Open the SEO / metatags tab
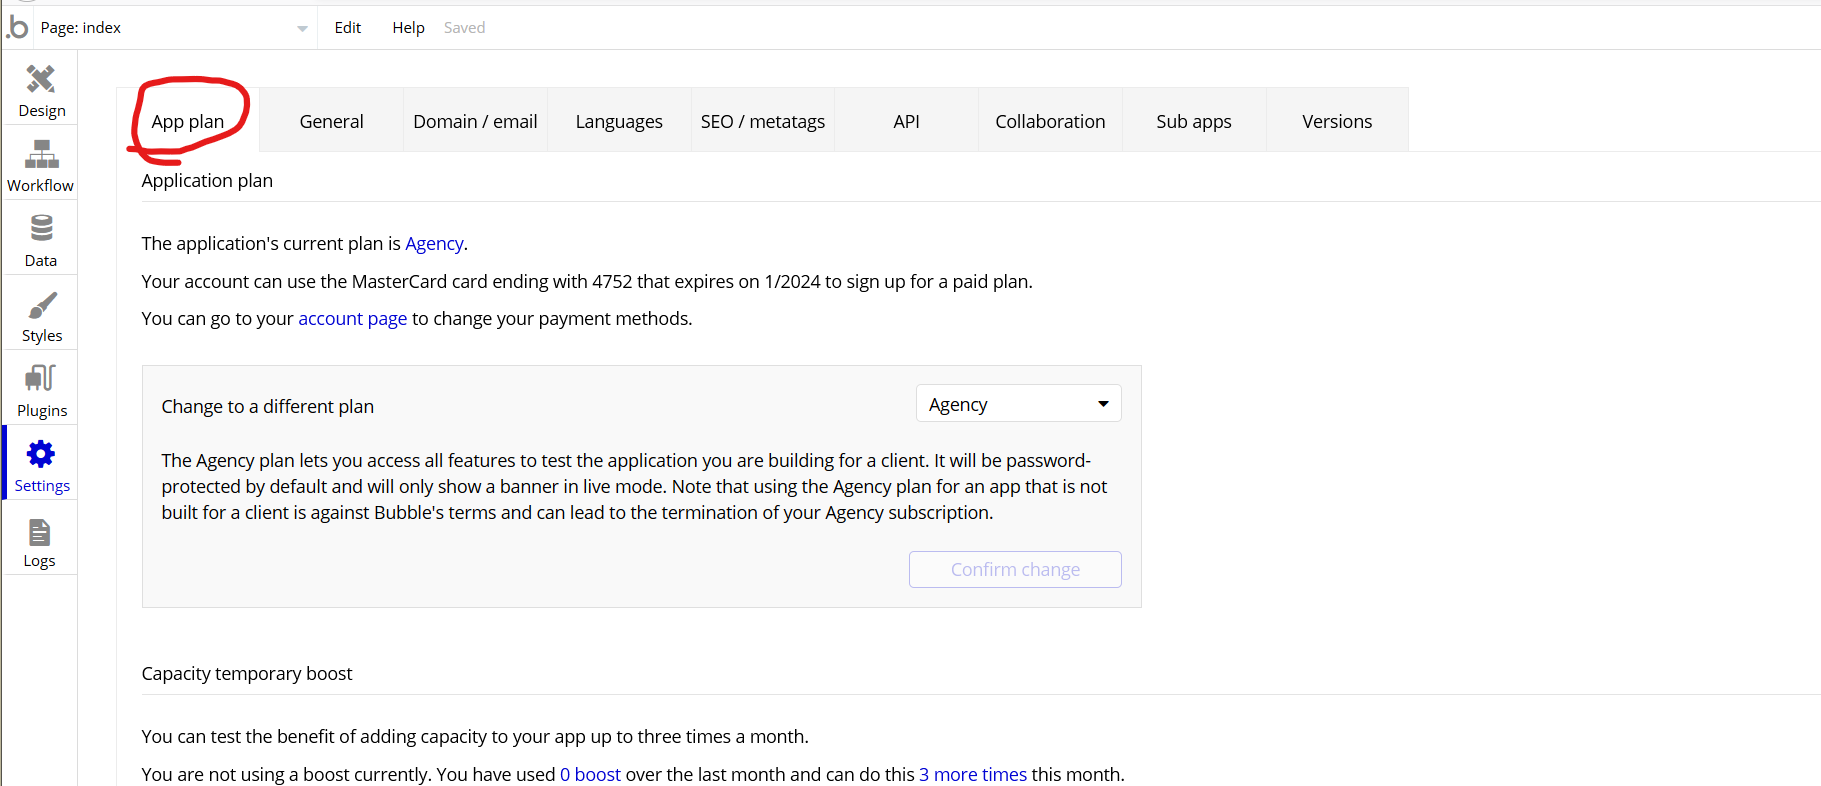 tap(762, 121)
